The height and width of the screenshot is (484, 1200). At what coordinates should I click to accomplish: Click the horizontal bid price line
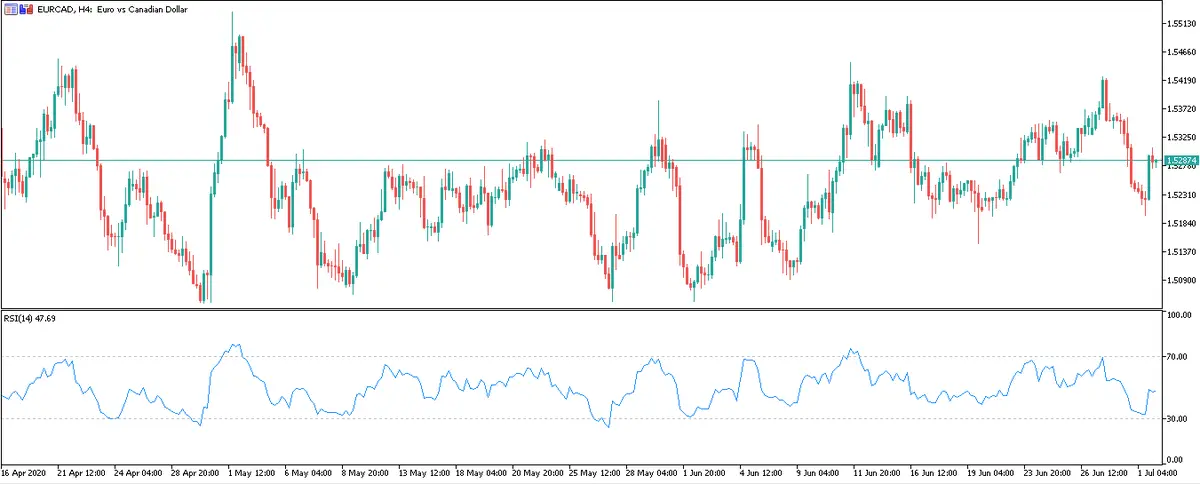tap(580, 160)
